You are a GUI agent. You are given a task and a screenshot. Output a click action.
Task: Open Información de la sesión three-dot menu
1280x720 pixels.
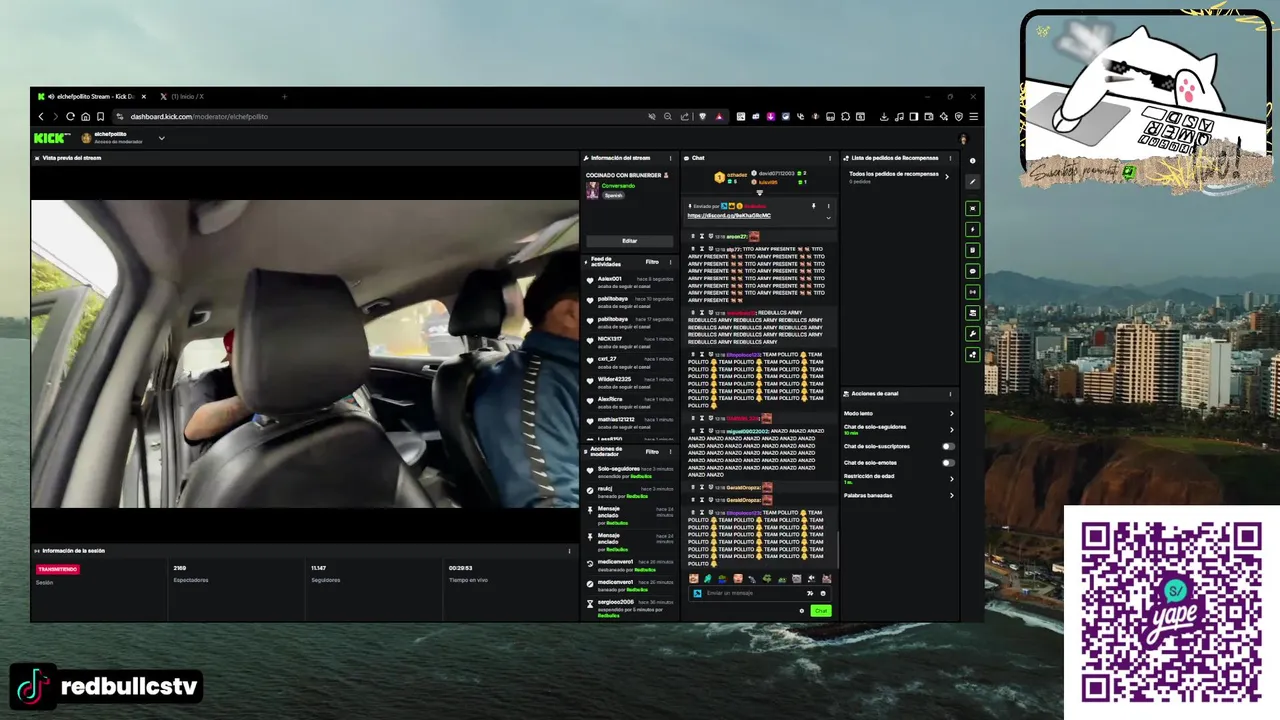tap(569, 551)
